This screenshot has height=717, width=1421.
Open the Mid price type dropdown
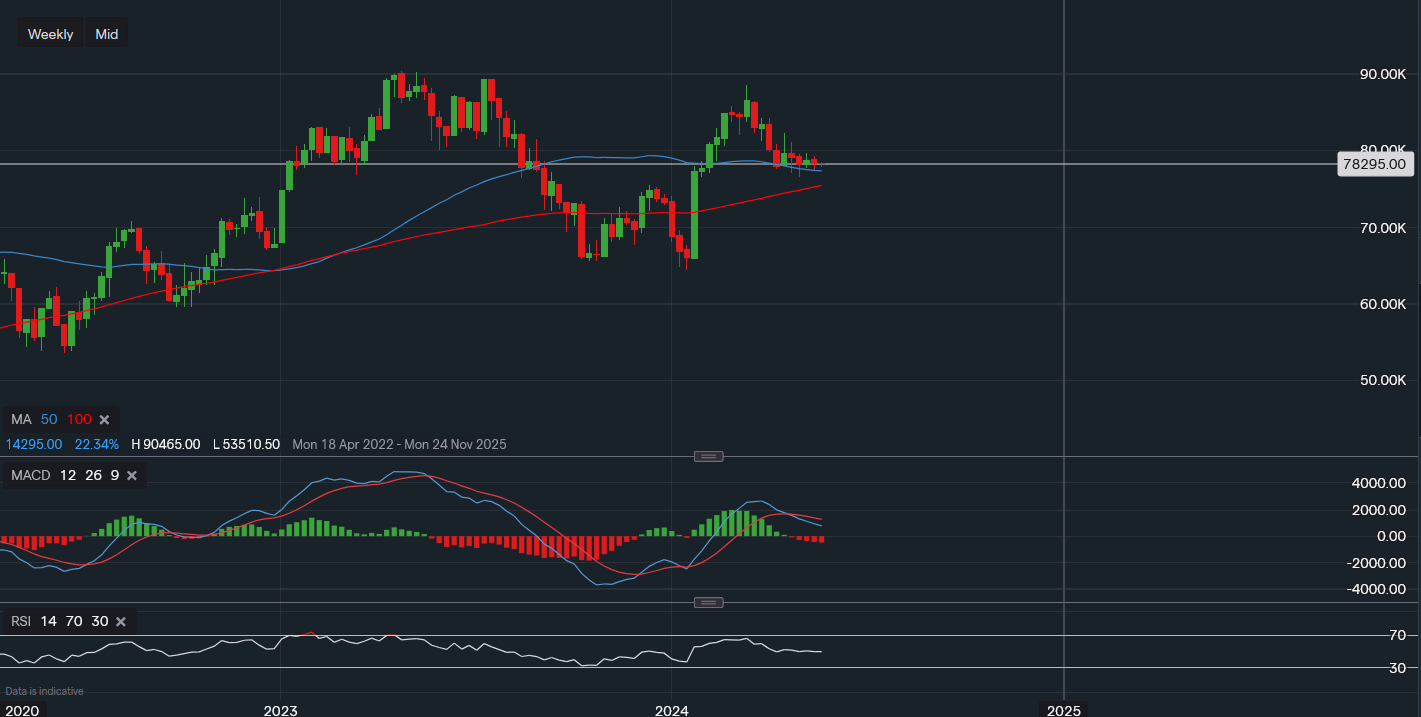pyautogui.click(x=106, y=34)
